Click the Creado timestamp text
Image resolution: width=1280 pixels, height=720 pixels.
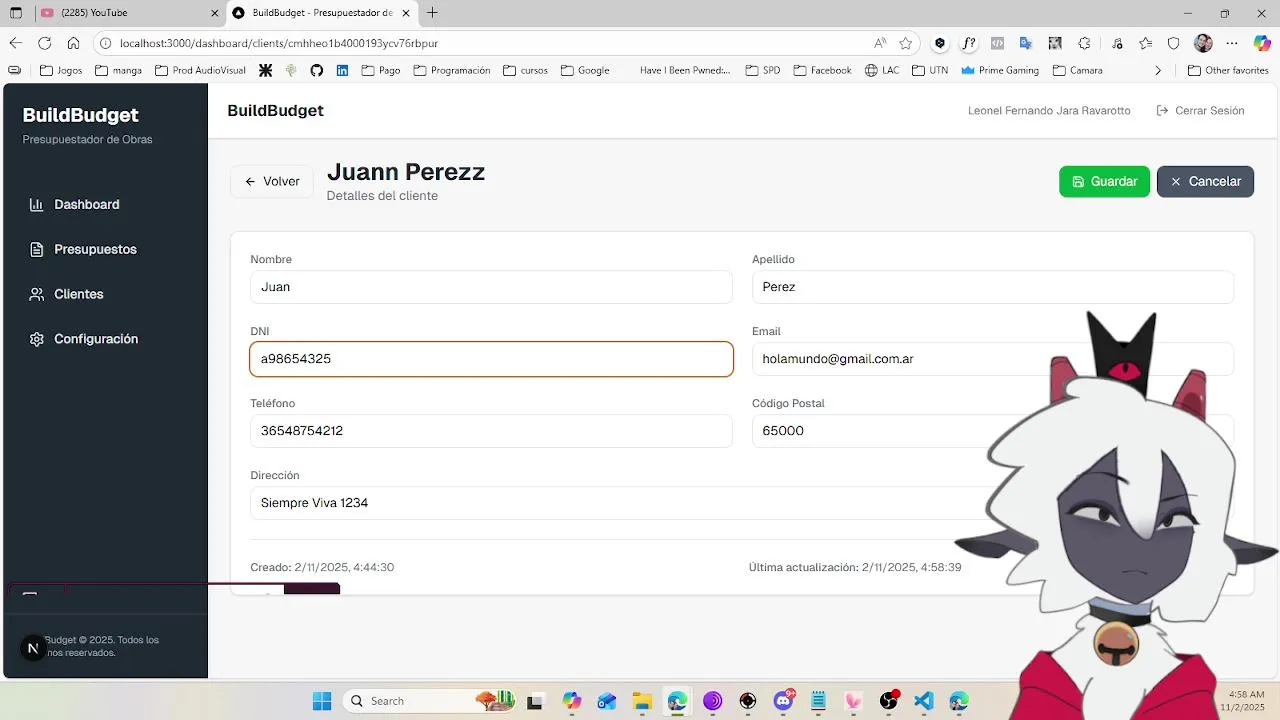click(322, 567)
